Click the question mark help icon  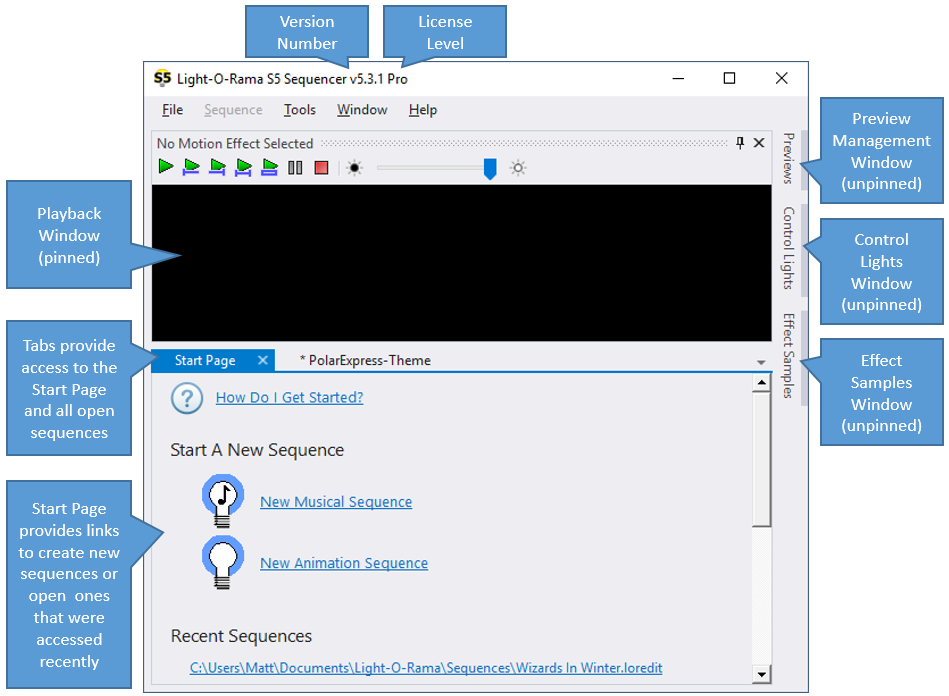coord(187,398)
